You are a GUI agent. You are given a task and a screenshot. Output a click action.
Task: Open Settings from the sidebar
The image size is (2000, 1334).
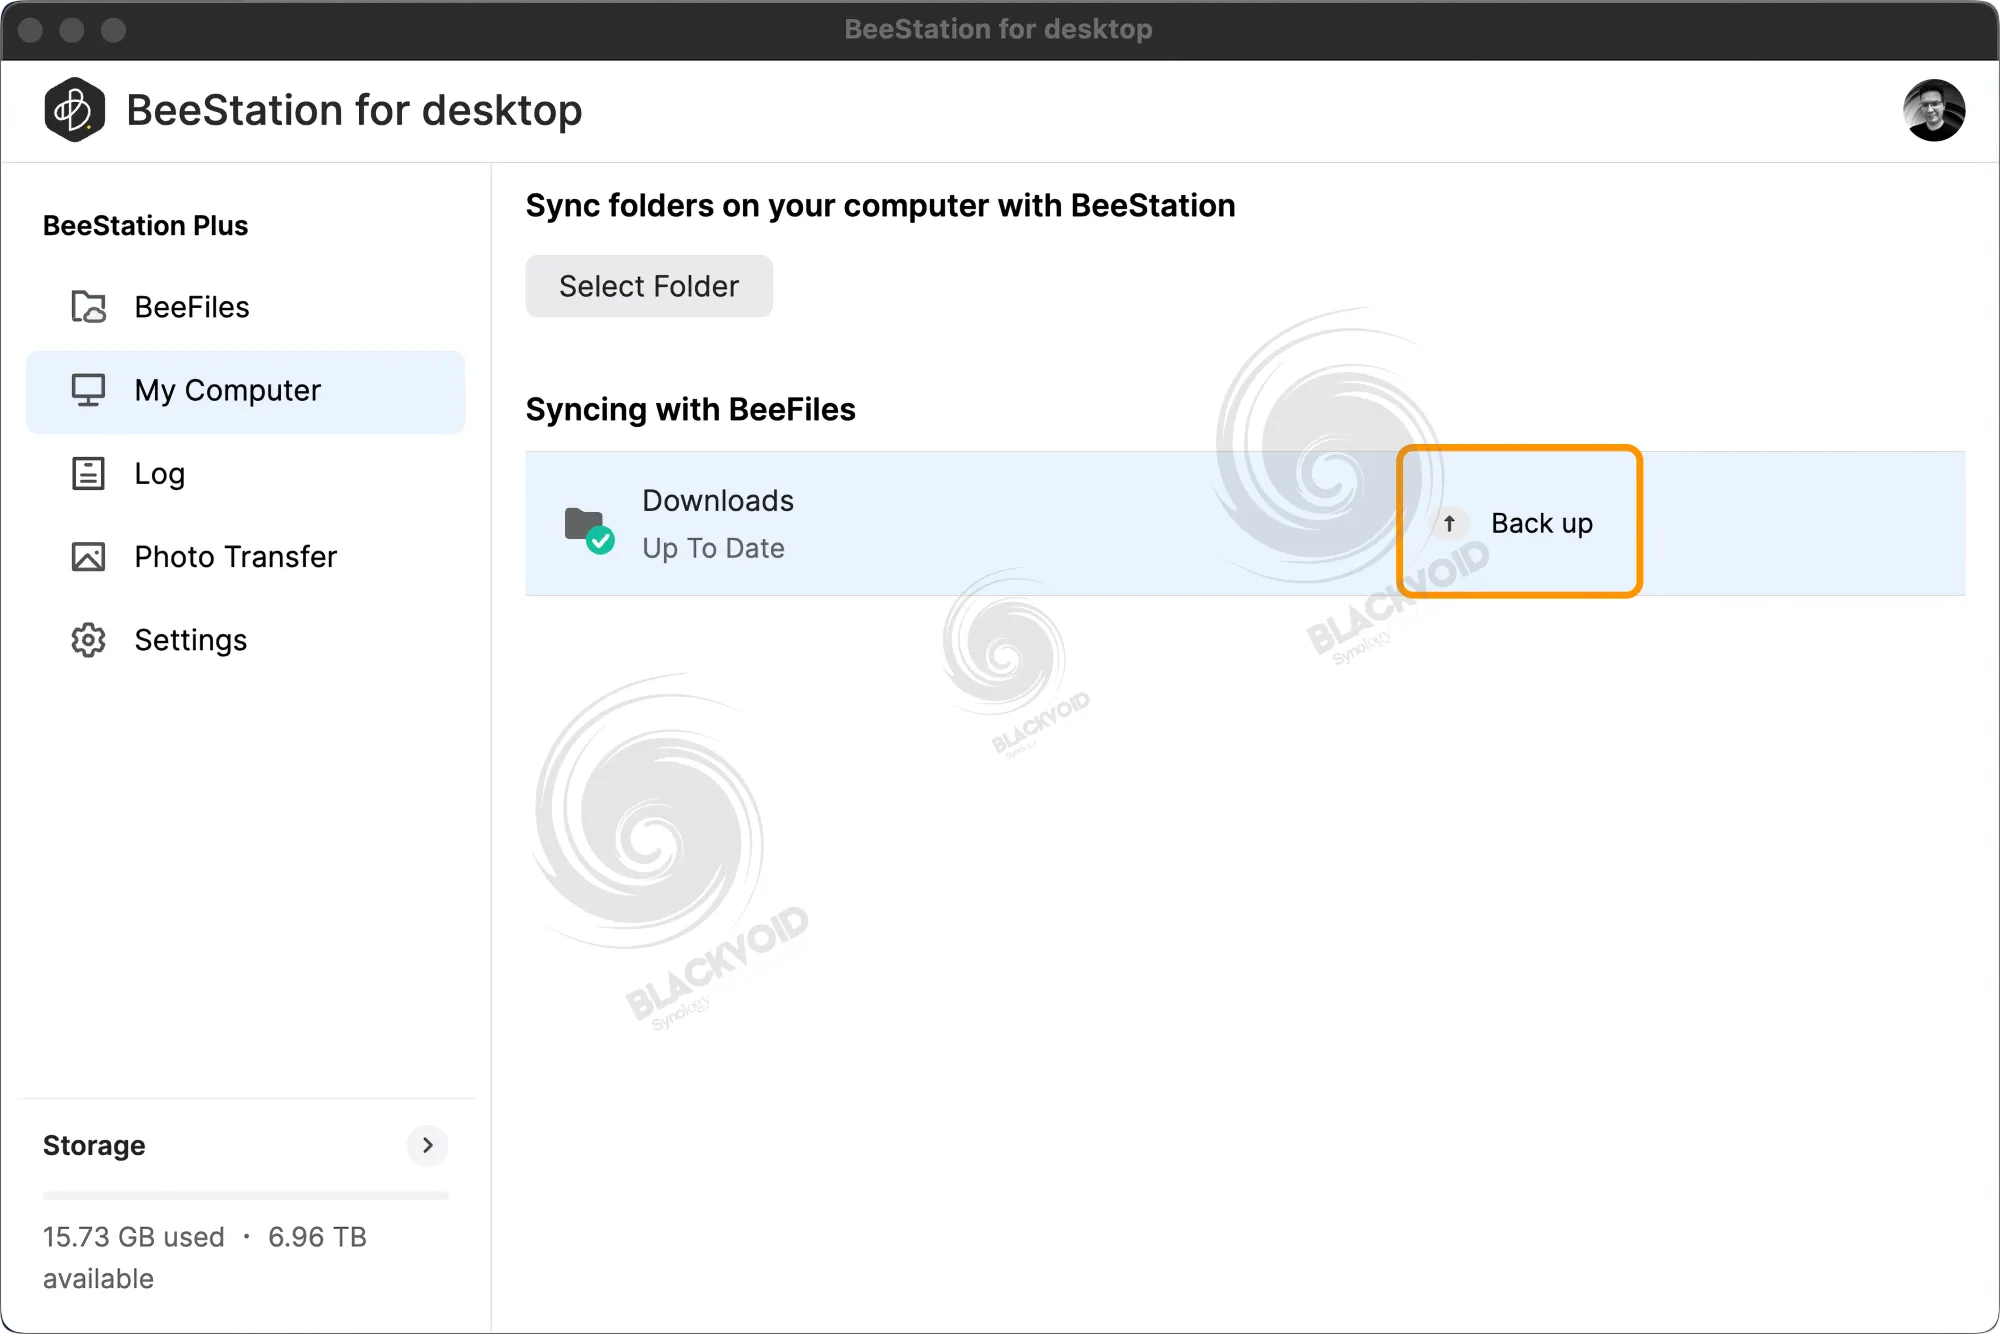pos(245,640)
